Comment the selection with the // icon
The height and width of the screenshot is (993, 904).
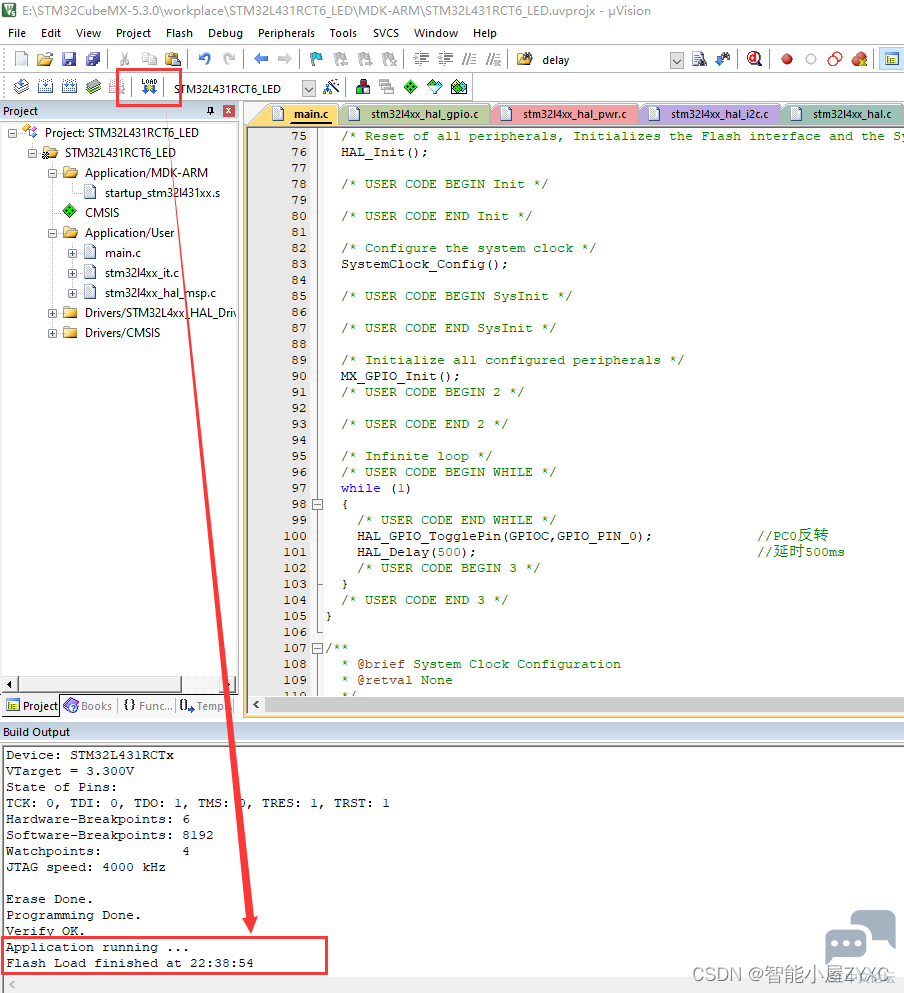(x=469, y=59)
